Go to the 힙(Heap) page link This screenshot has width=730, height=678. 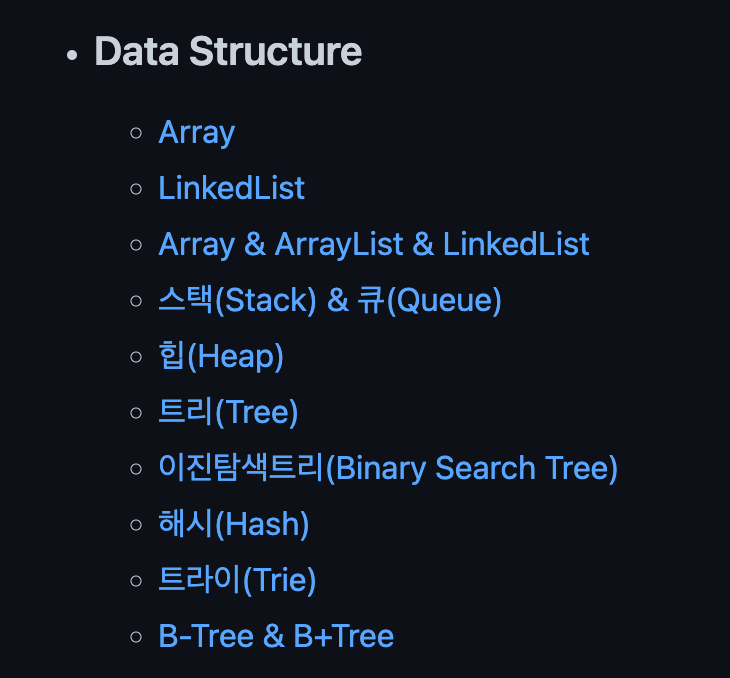pyautogui.click(x=220, y=357)
